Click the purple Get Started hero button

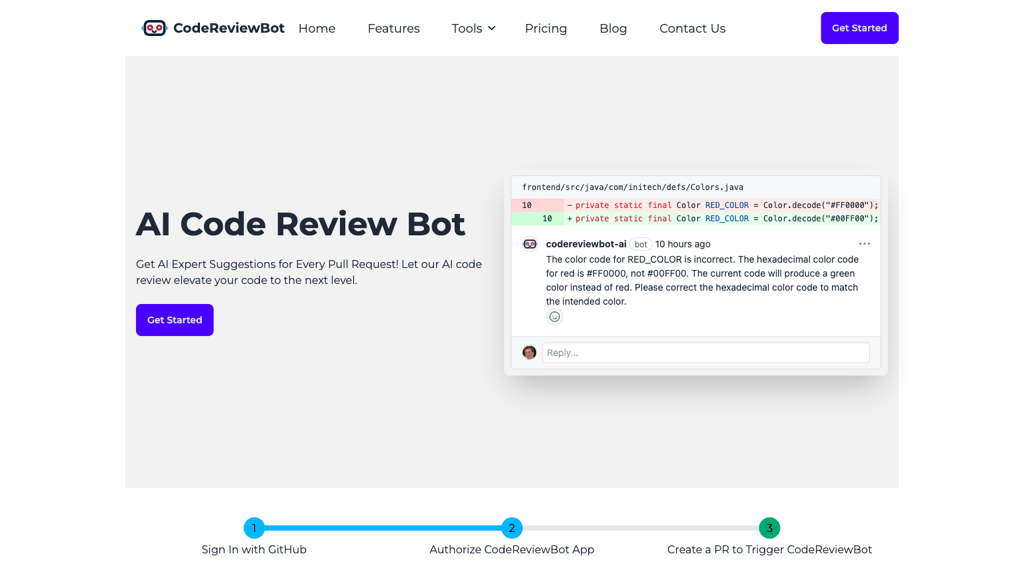click(x=174, y=319)
